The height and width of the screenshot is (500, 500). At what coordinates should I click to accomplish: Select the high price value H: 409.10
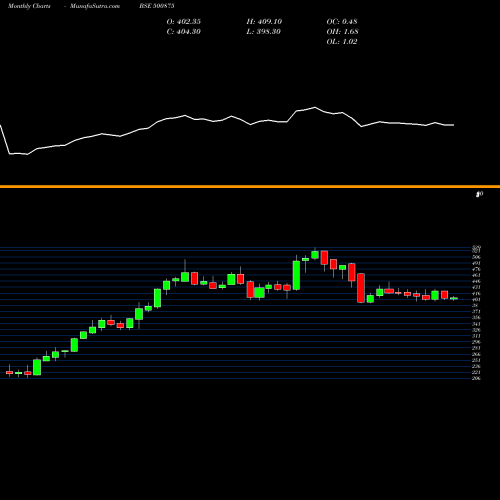tap(264, 22)
